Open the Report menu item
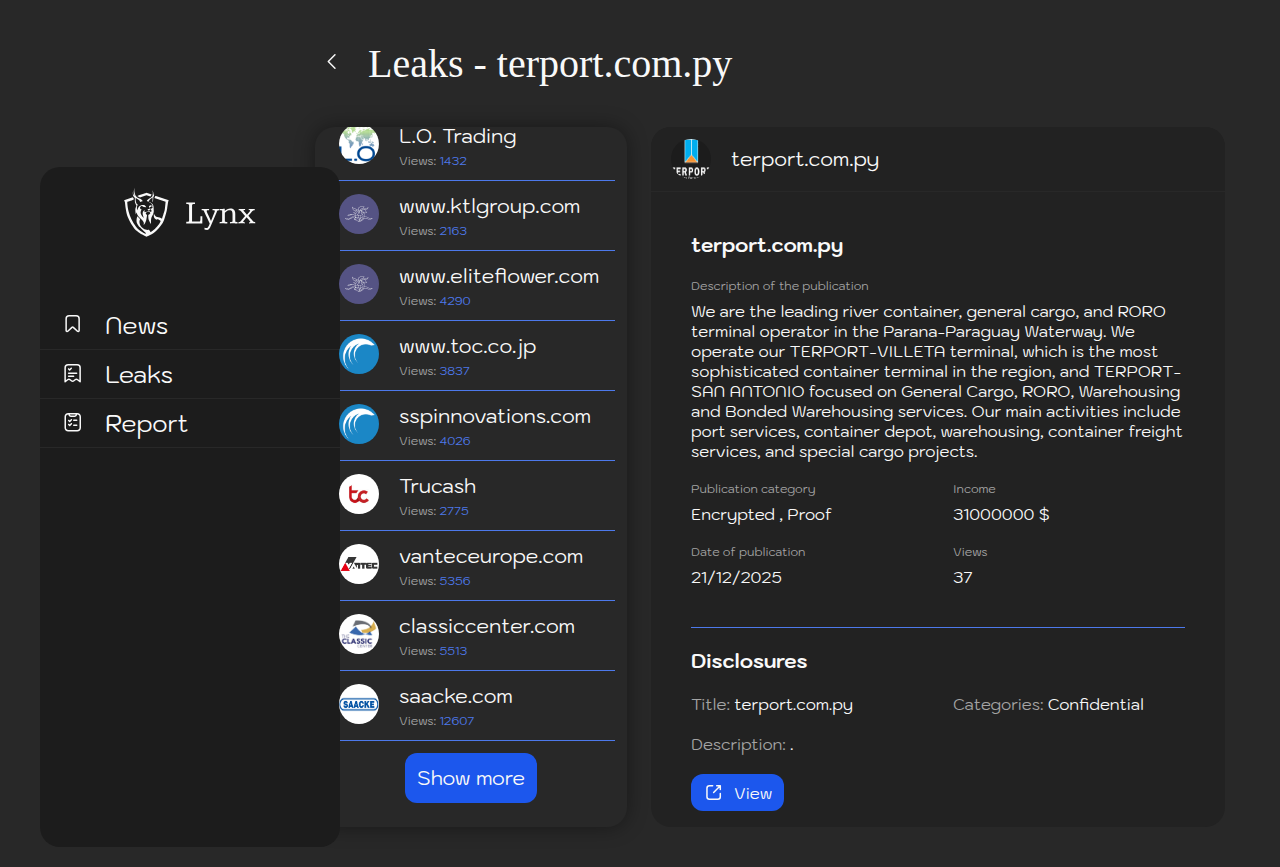Screen dimensions: 1280x867 146,424
